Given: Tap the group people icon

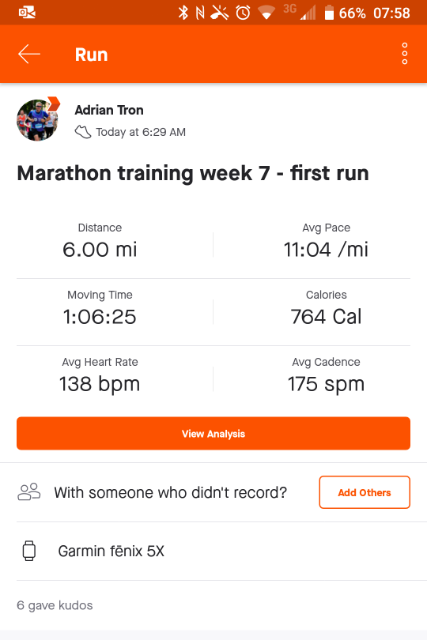Looking at the screenshot, I should click(x=29, y=492).
